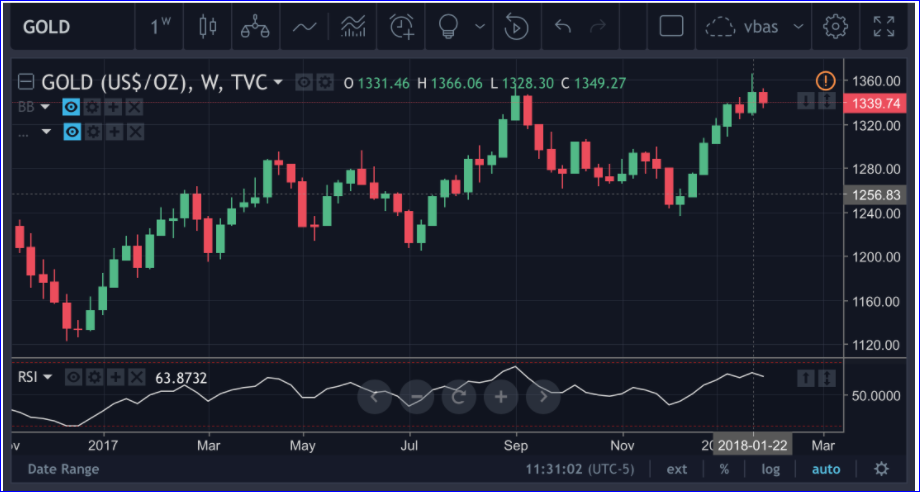Open the financials bar chart icon
The image size is (920, 492).
coord(353,26)
